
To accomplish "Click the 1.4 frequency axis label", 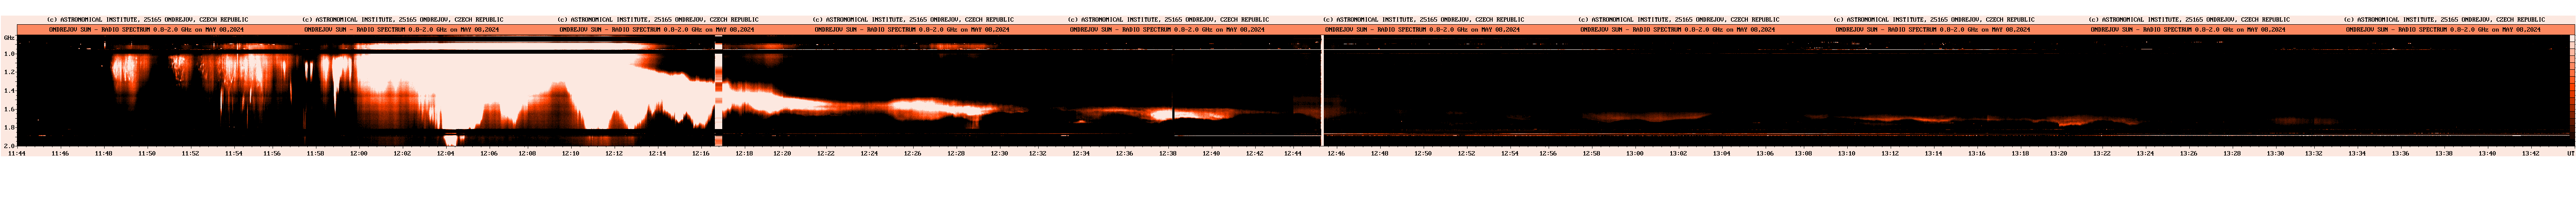I will point(8,91).
